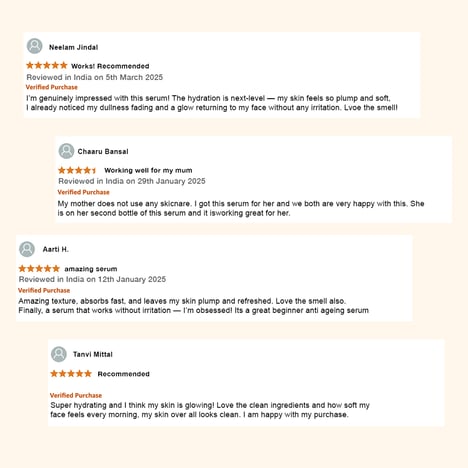Screen dimensions: 468x468
Task: Click the star rating in Tanvi Mittal's review
Action: point(71,373)
